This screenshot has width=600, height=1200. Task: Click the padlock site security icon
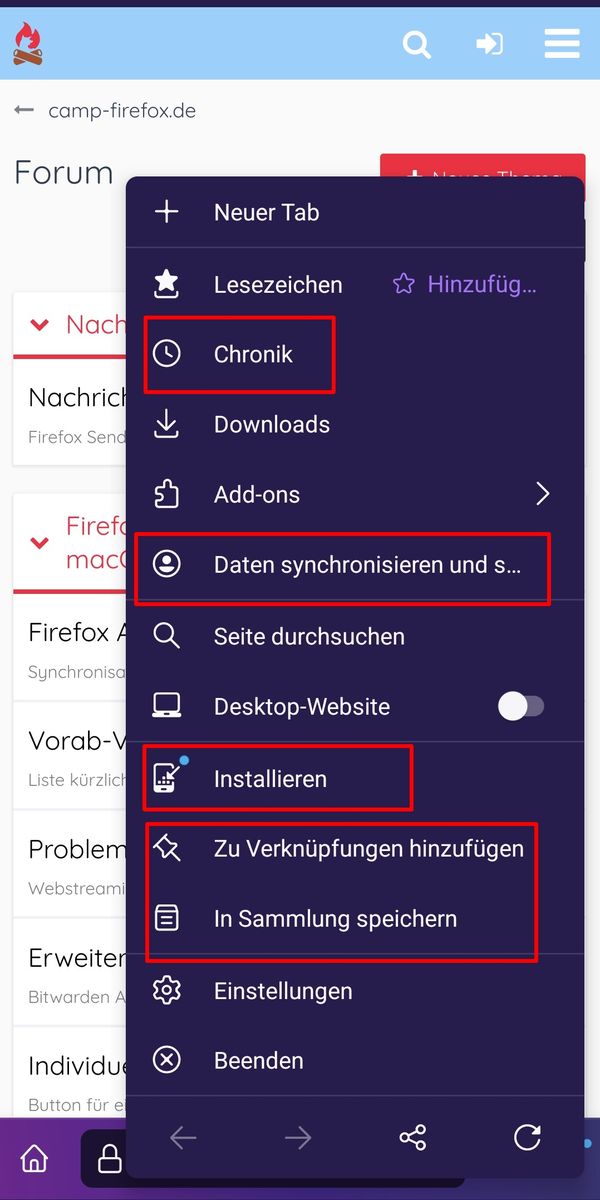109,1159
